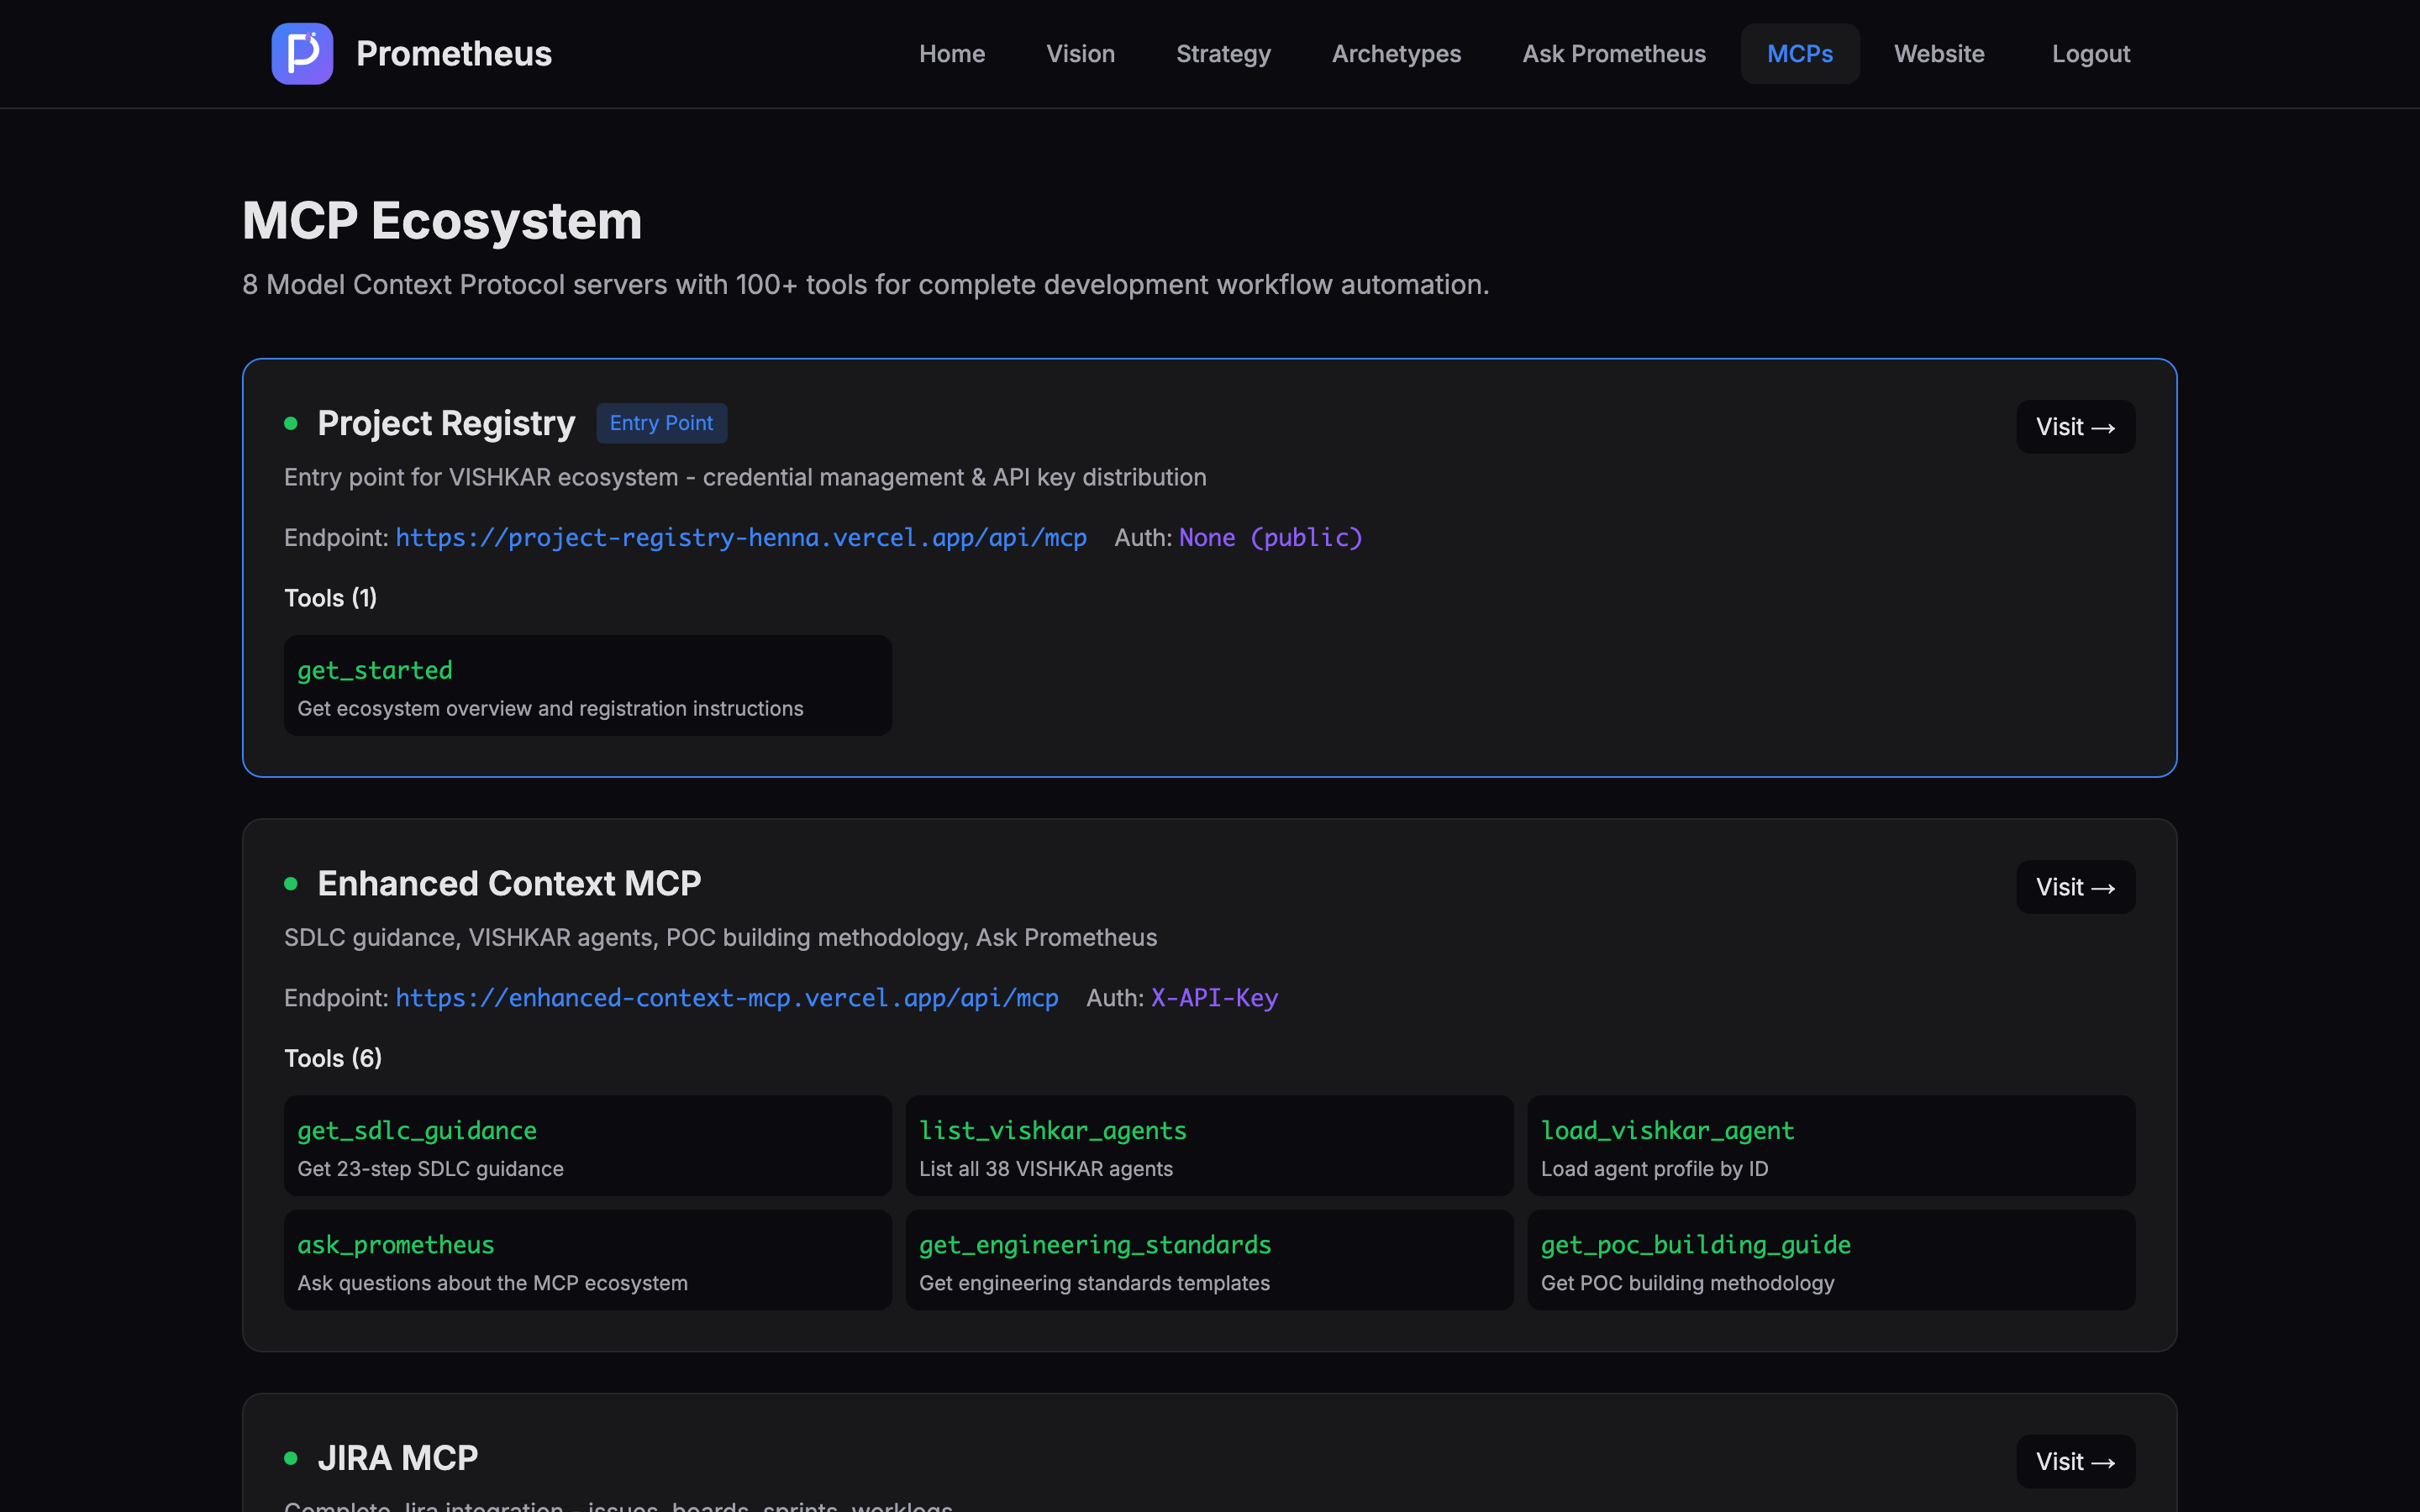Image resolution: width=2420 pixels, height=1512 pixels.
Task: Switch to the MCPs tab
Action: [1799, 53]
